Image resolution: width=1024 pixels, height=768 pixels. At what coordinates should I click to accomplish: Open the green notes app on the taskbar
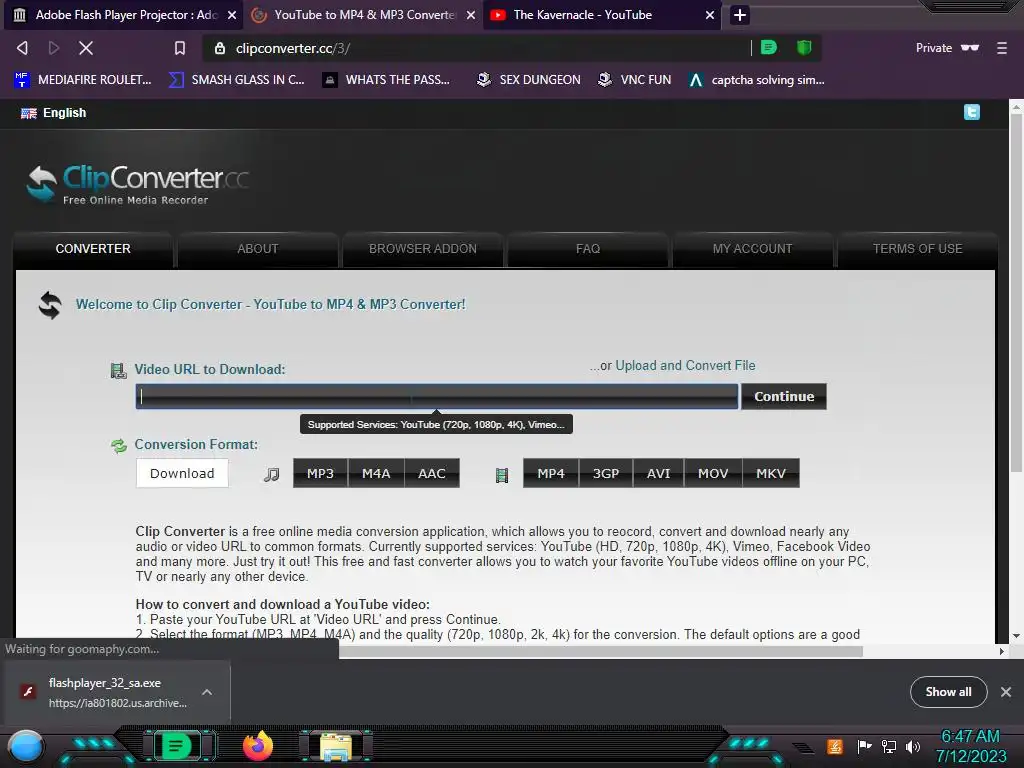point(176,746)
